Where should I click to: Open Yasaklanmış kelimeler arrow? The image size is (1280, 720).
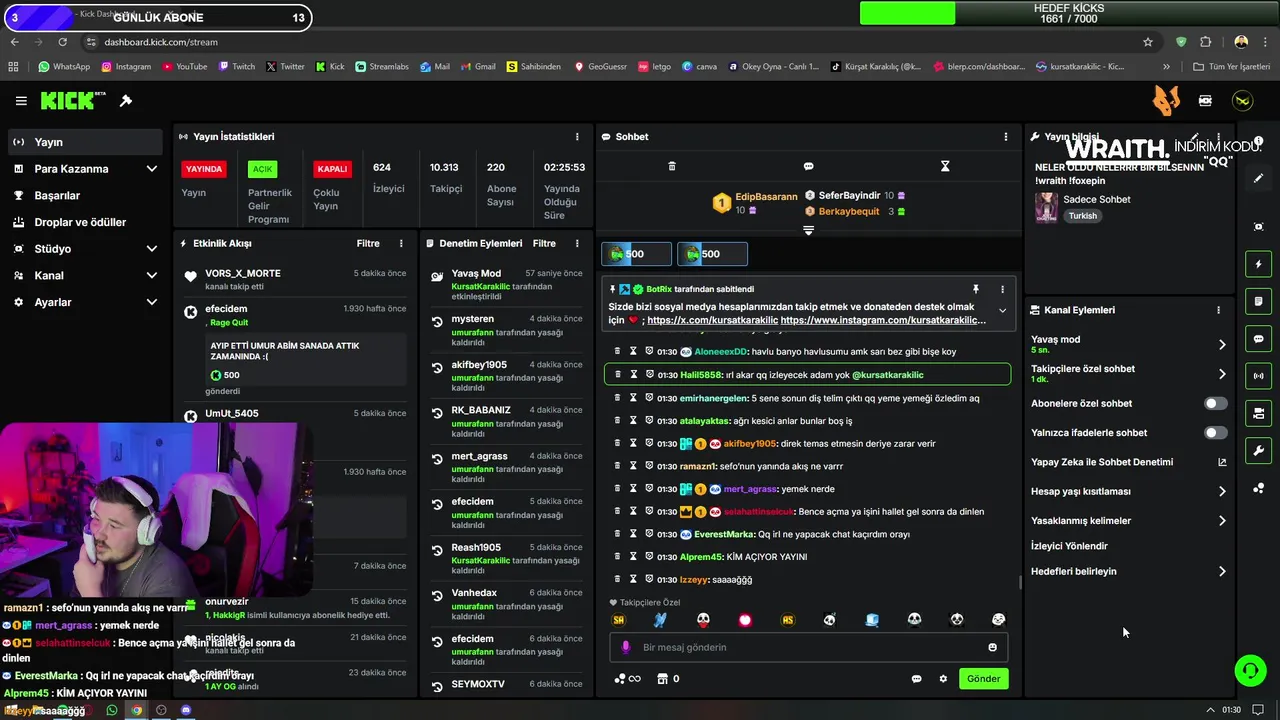(x=1222, y=521)
